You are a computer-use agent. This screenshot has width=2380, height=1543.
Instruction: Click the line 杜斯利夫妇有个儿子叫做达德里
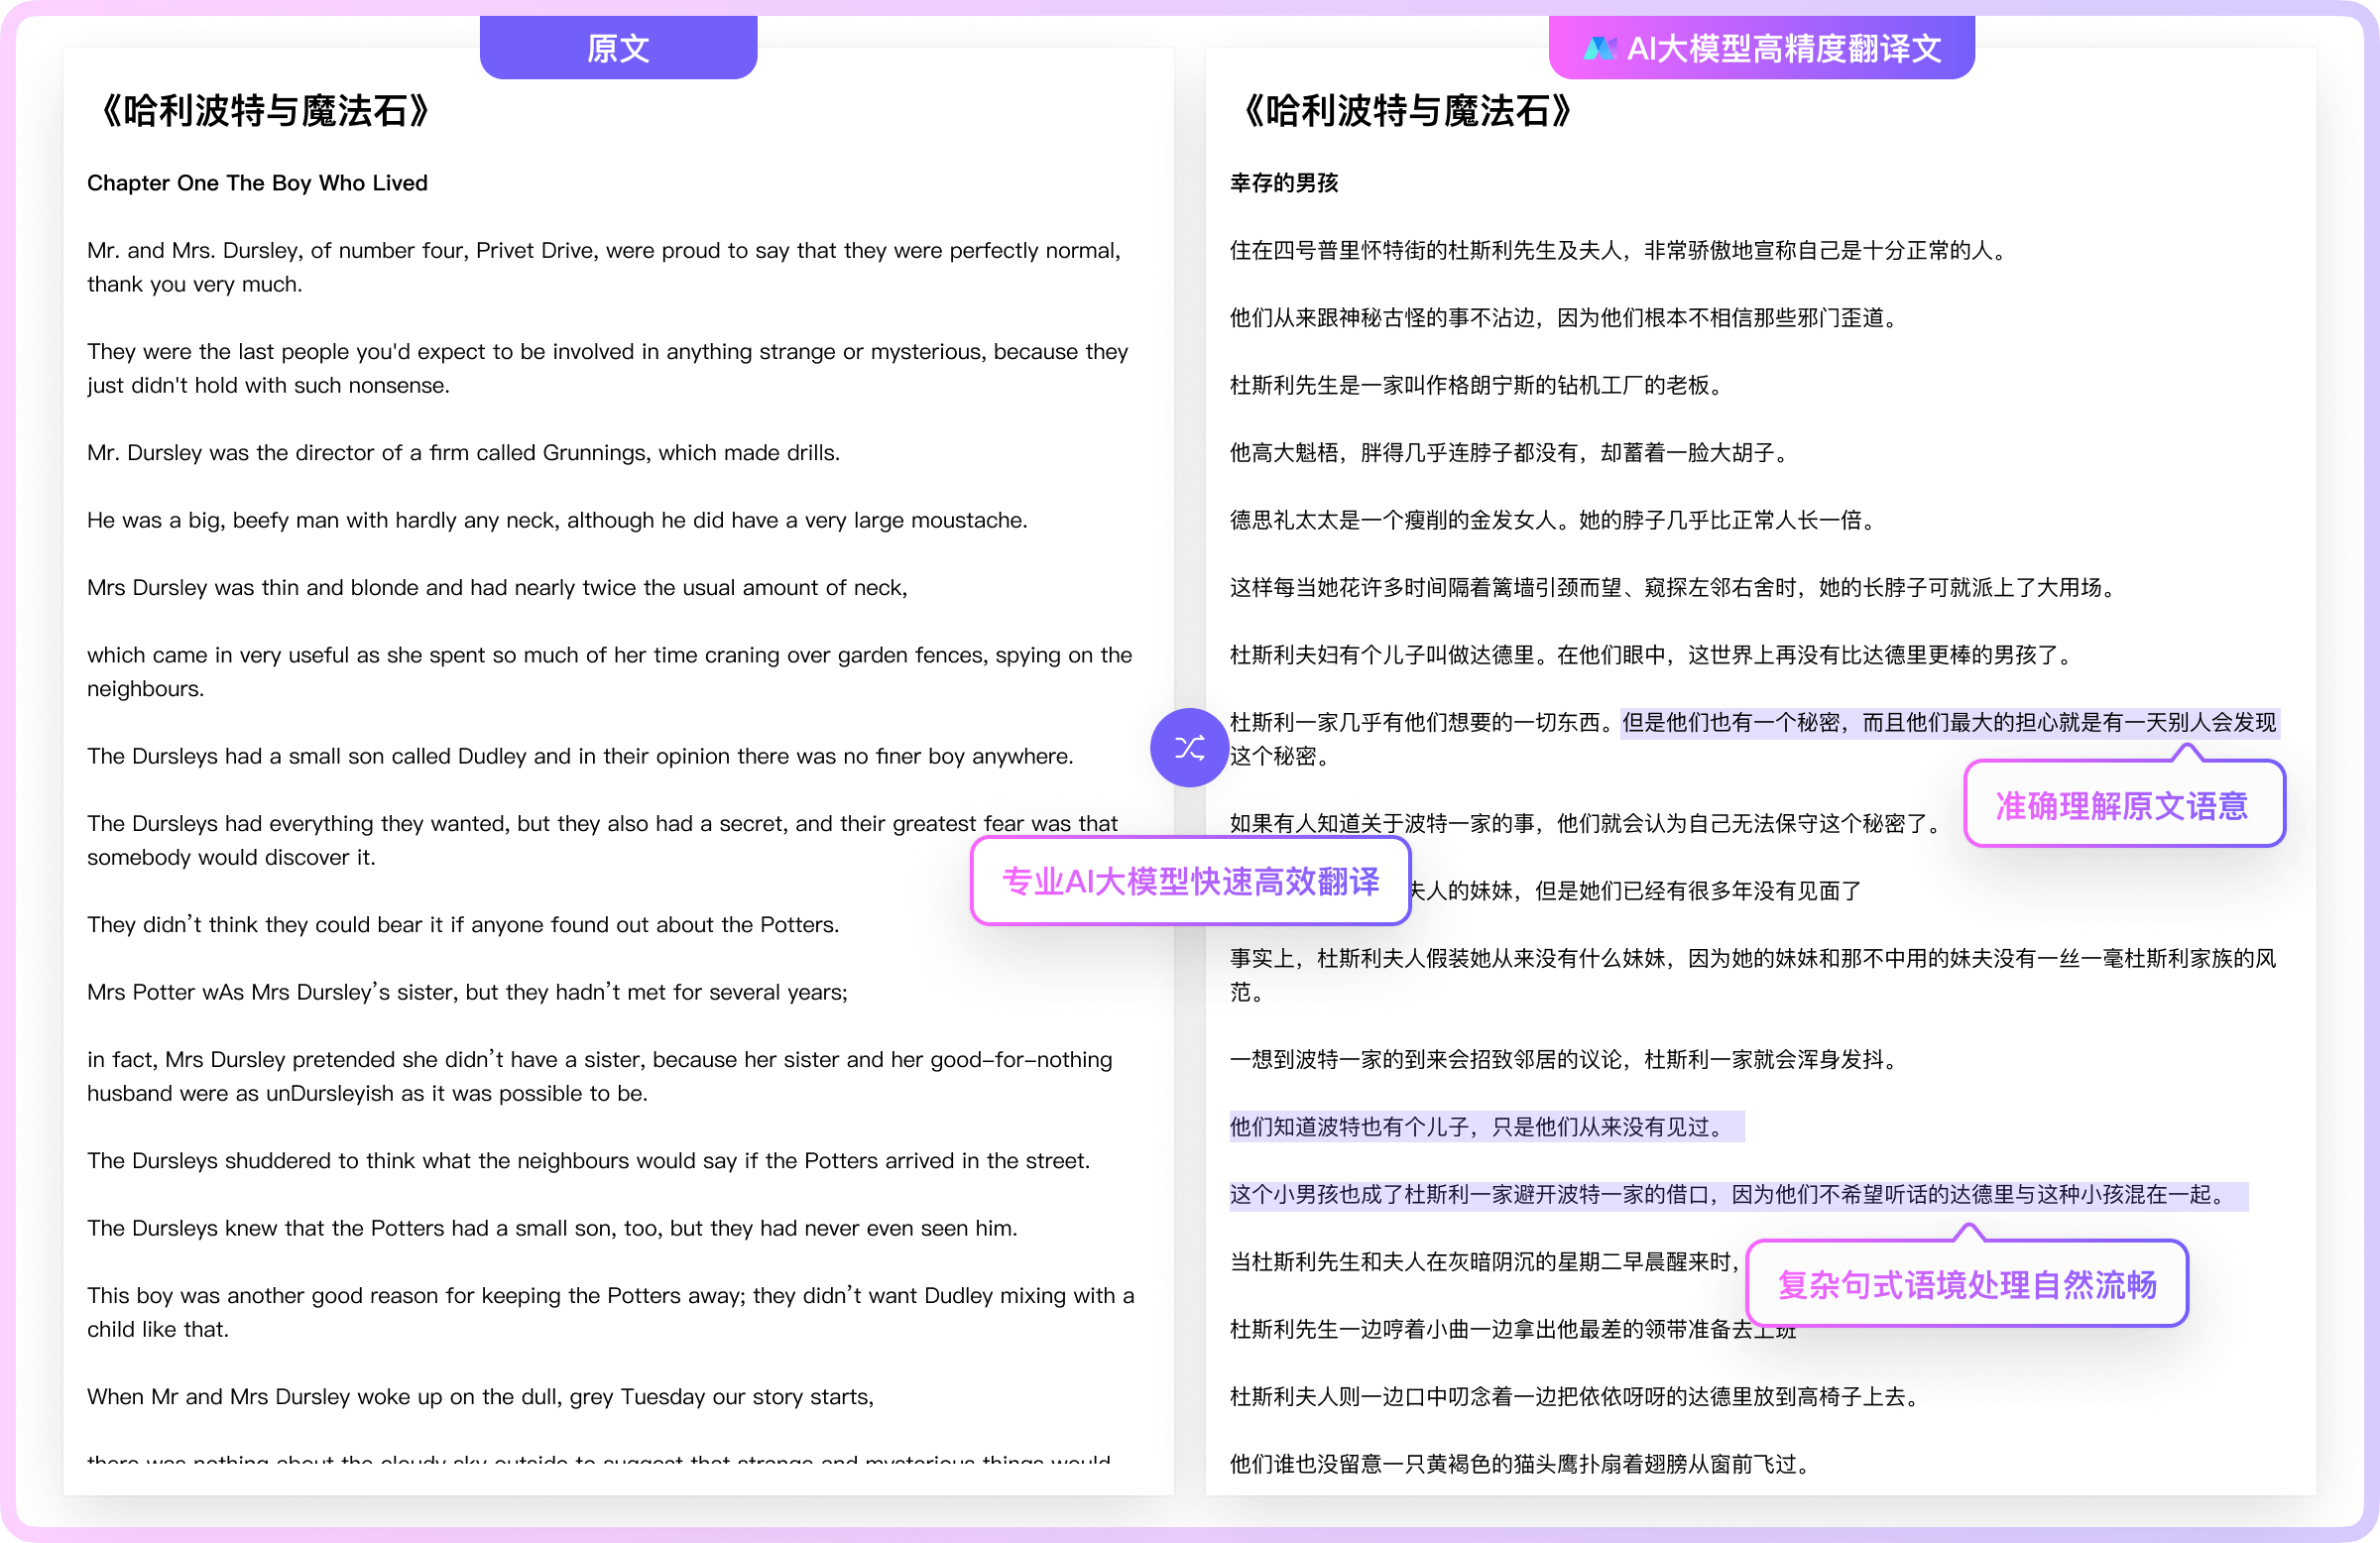tap(1651, 655)
